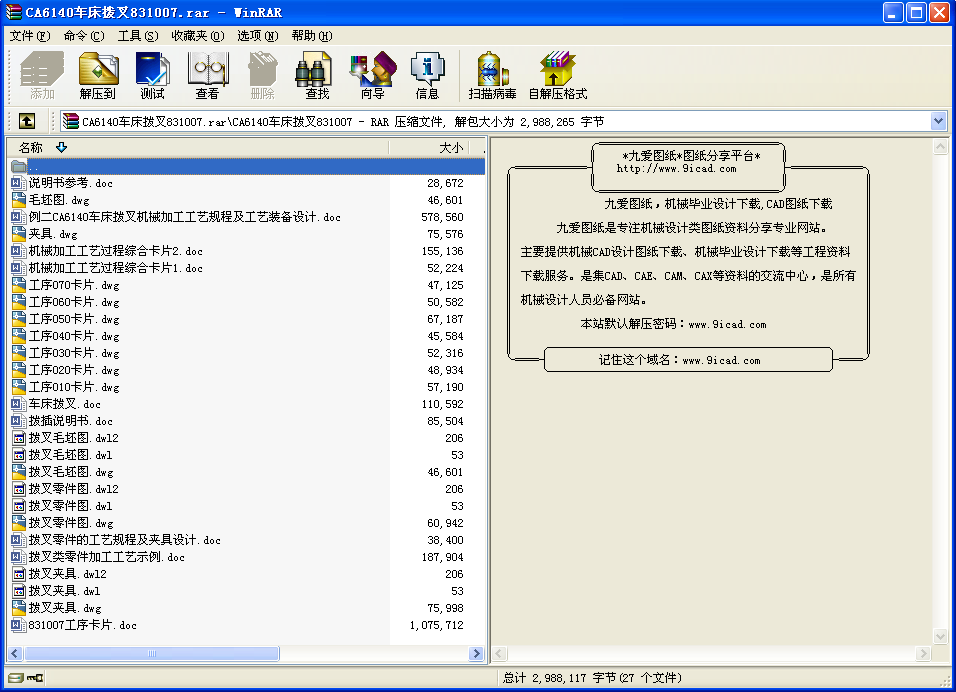The height and width of the screenshot is (692, 956).
Task: Click right arrow of horizontal file list scrollbar
Action: click(x=477, y=654)
